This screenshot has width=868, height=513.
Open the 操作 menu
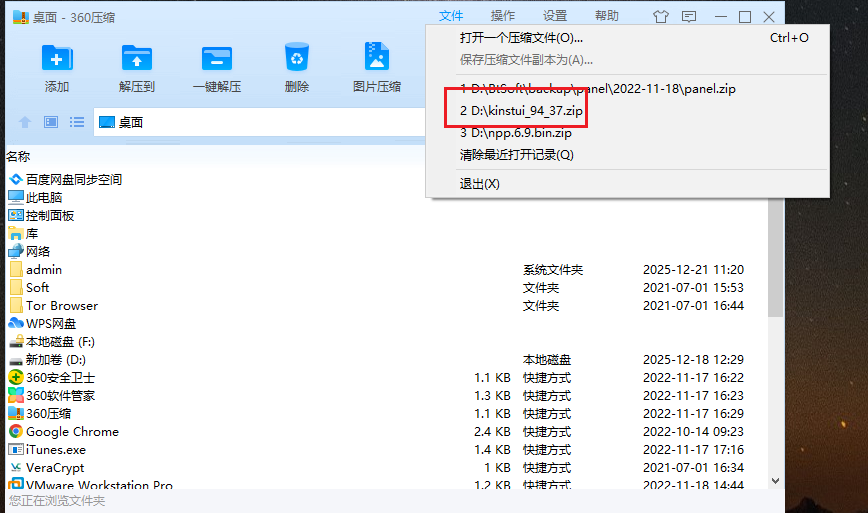pyautogui.click(x=503, y=16)
